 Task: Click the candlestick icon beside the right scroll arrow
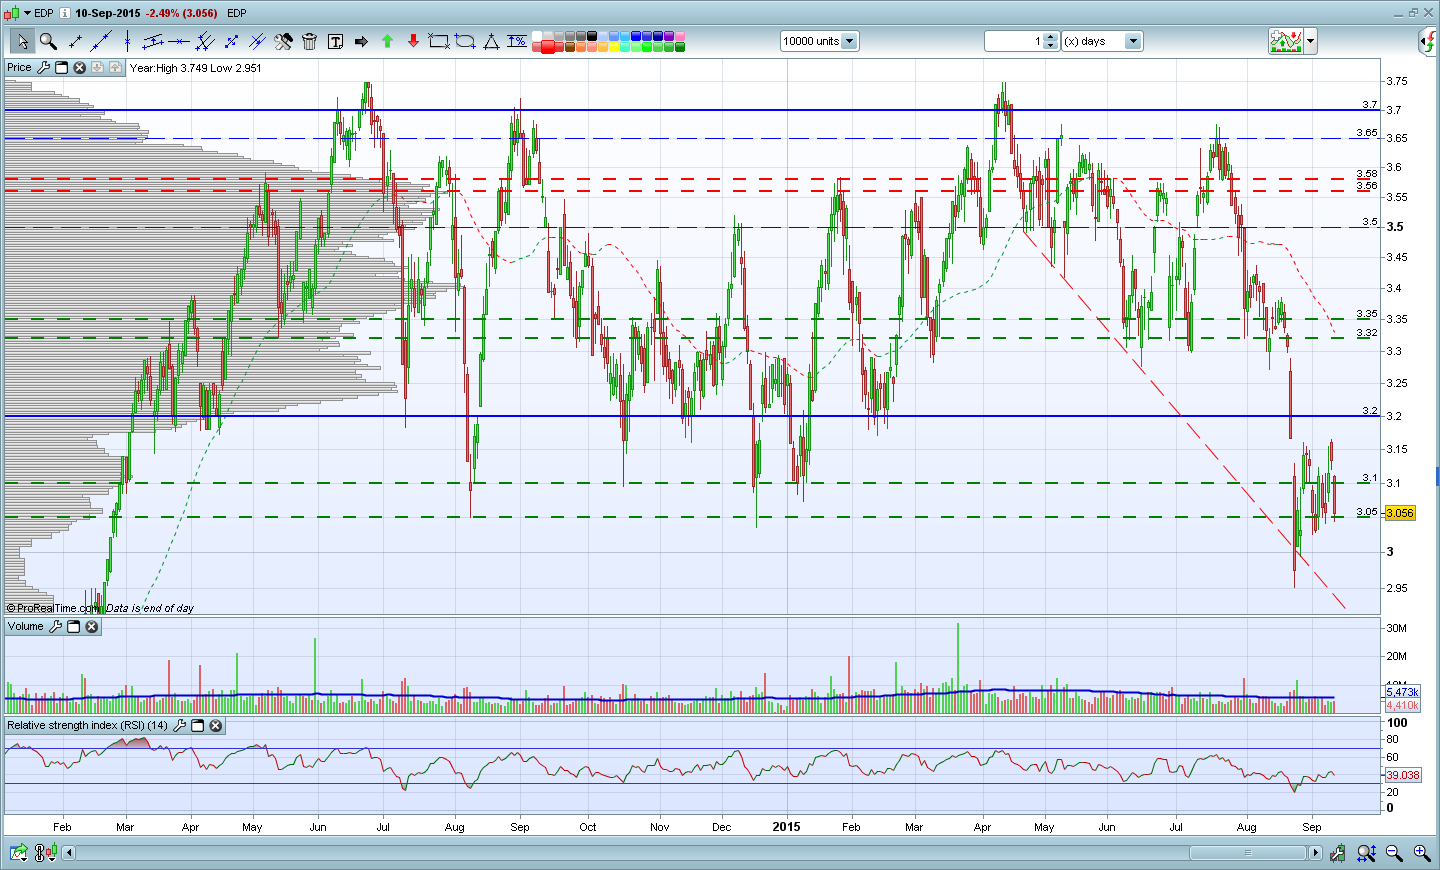(1338, 853)
